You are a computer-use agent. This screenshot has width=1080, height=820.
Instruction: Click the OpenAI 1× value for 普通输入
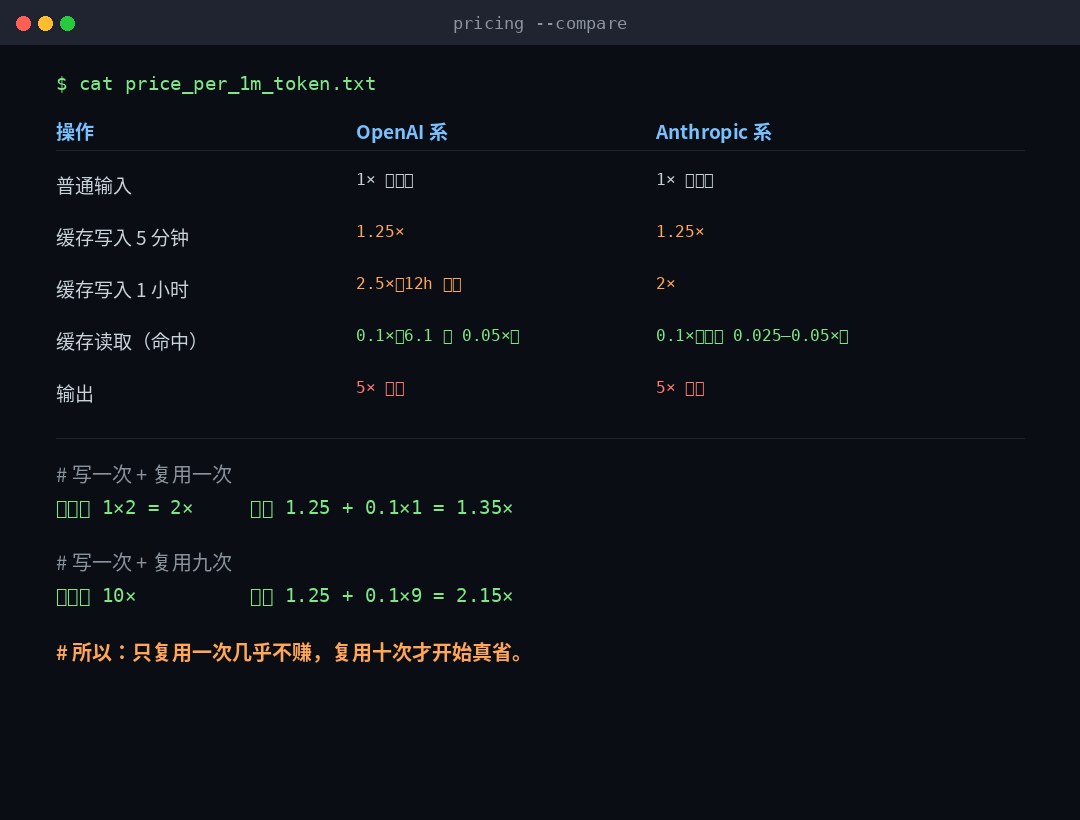[x=384, y=180]
